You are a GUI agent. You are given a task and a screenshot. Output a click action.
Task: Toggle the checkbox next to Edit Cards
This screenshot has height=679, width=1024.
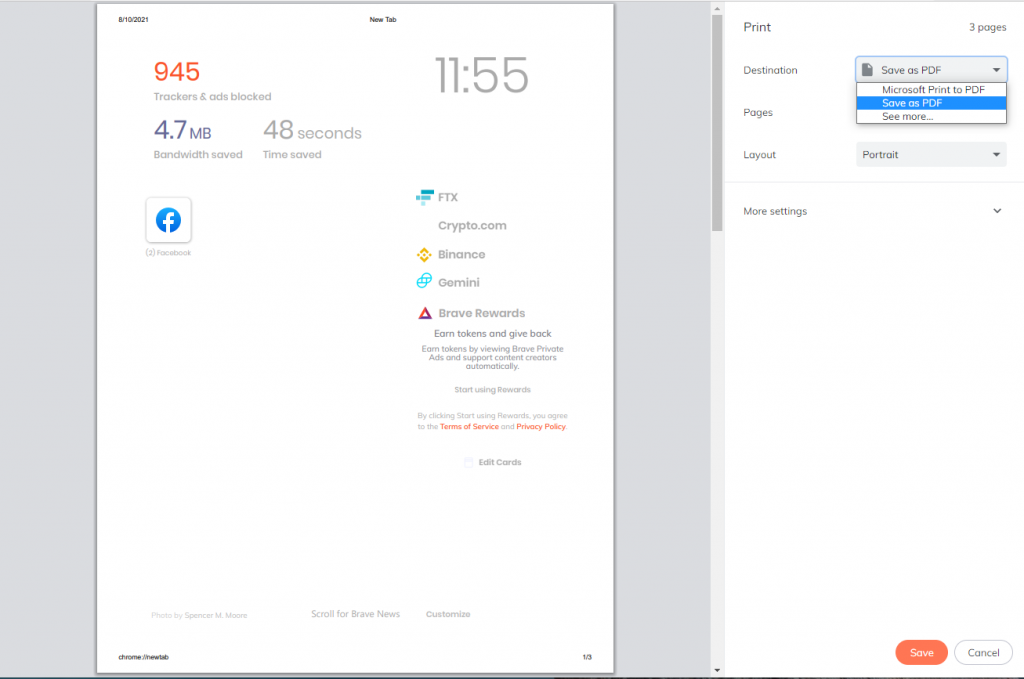[468, 461]
